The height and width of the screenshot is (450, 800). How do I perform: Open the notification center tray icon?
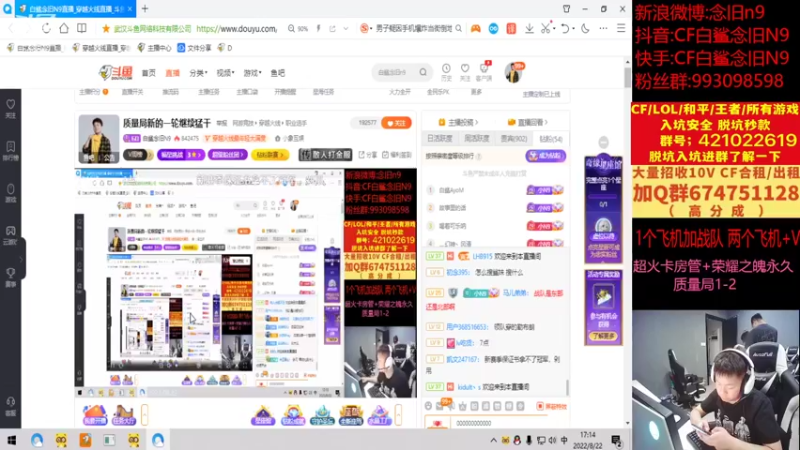tap(616, 440)
